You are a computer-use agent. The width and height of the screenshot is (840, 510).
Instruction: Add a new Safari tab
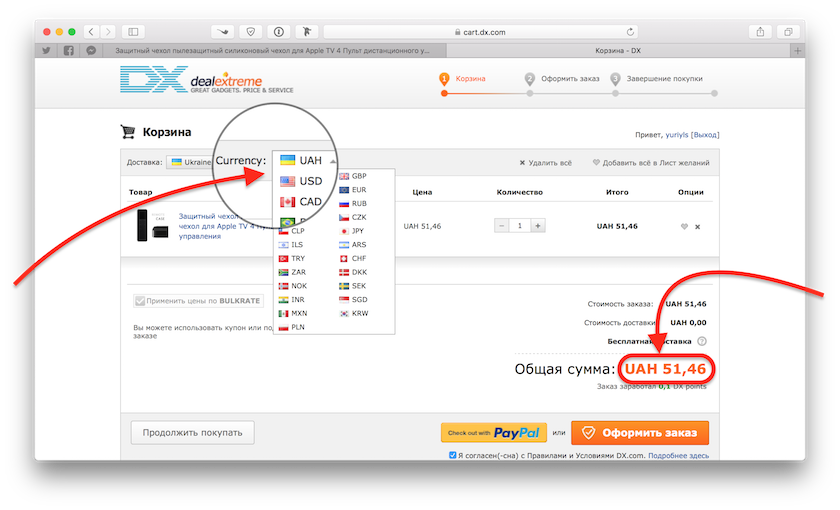tap(798, 50)
